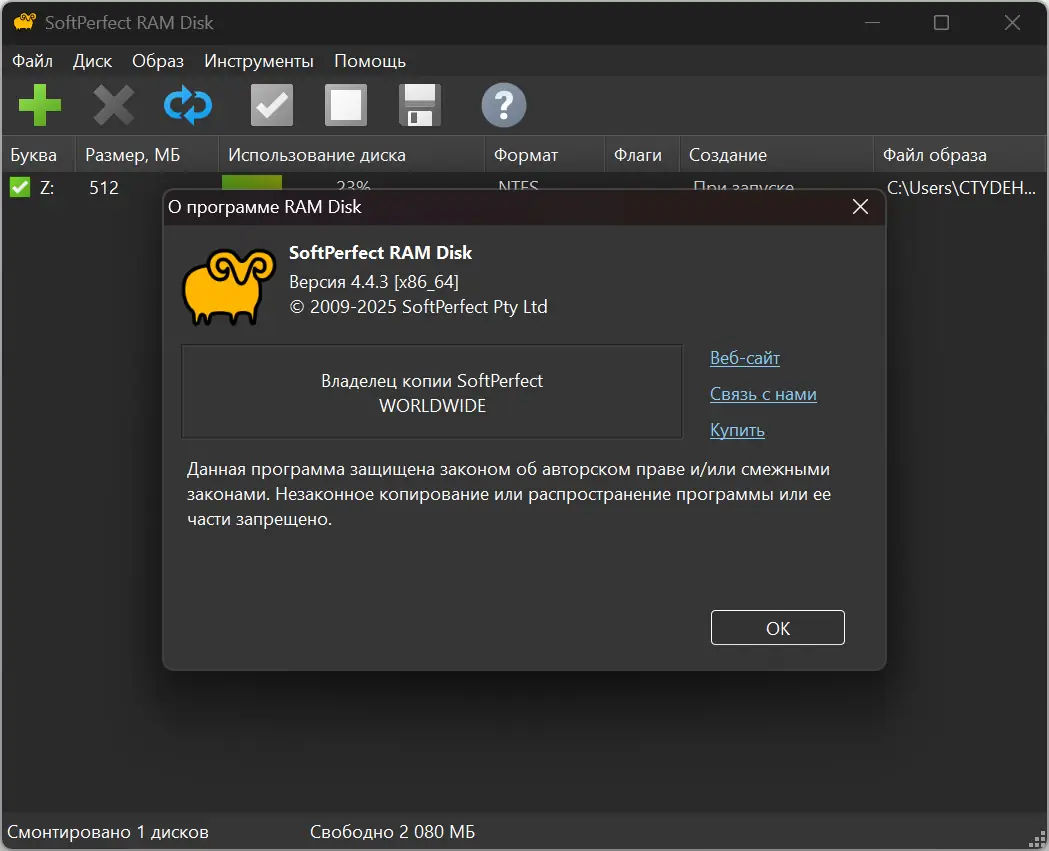Image resolution: width=1049 pixels, height=851 pixels.
Task: Open help via the question mark icon
Action: (x=503, y=104)
